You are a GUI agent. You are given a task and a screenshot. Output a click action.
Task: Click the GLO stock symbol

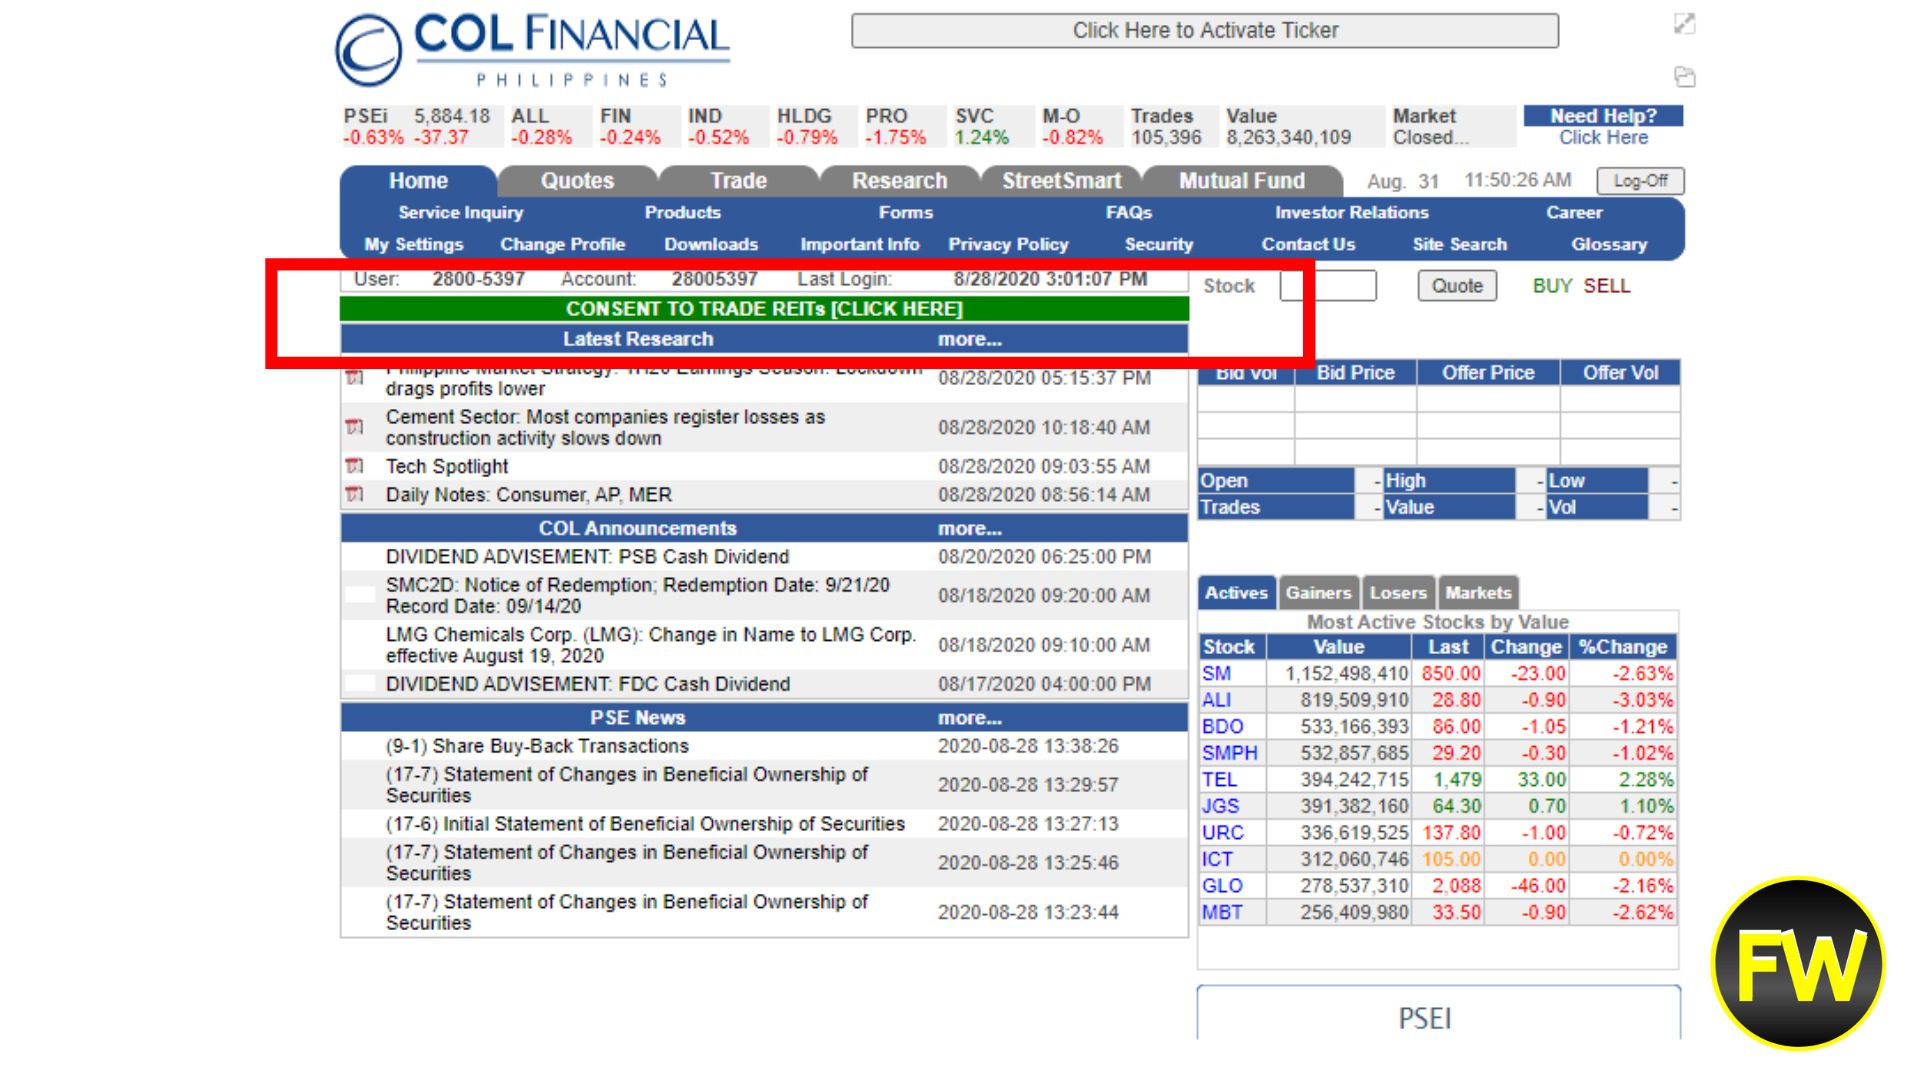(1222, 886)
